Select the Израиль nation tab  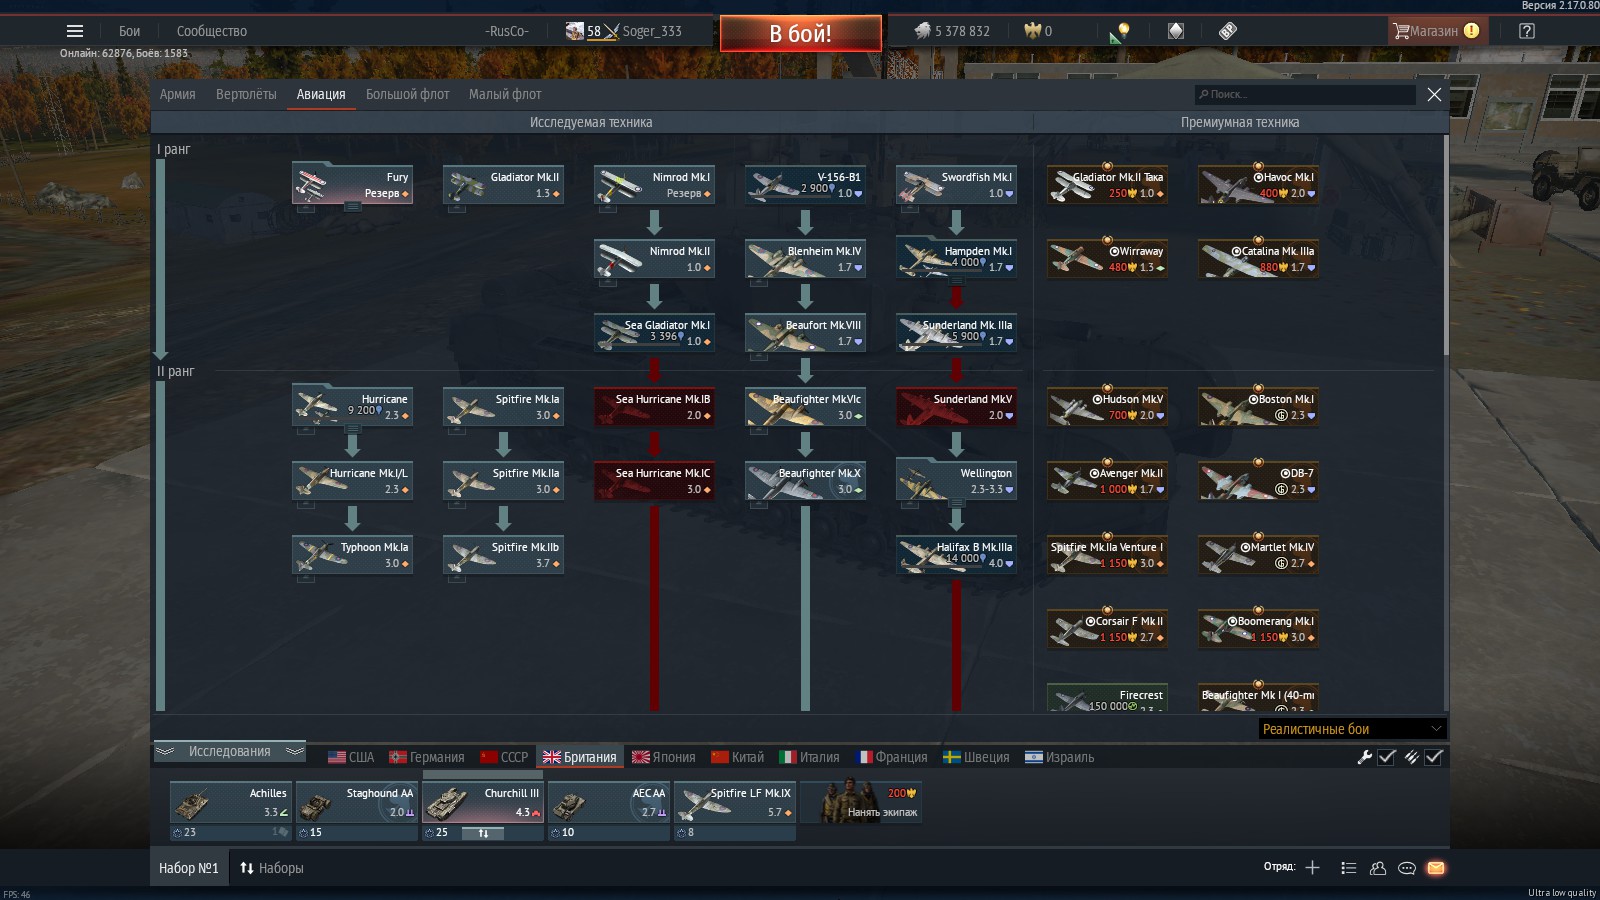tap(1060, 757)
